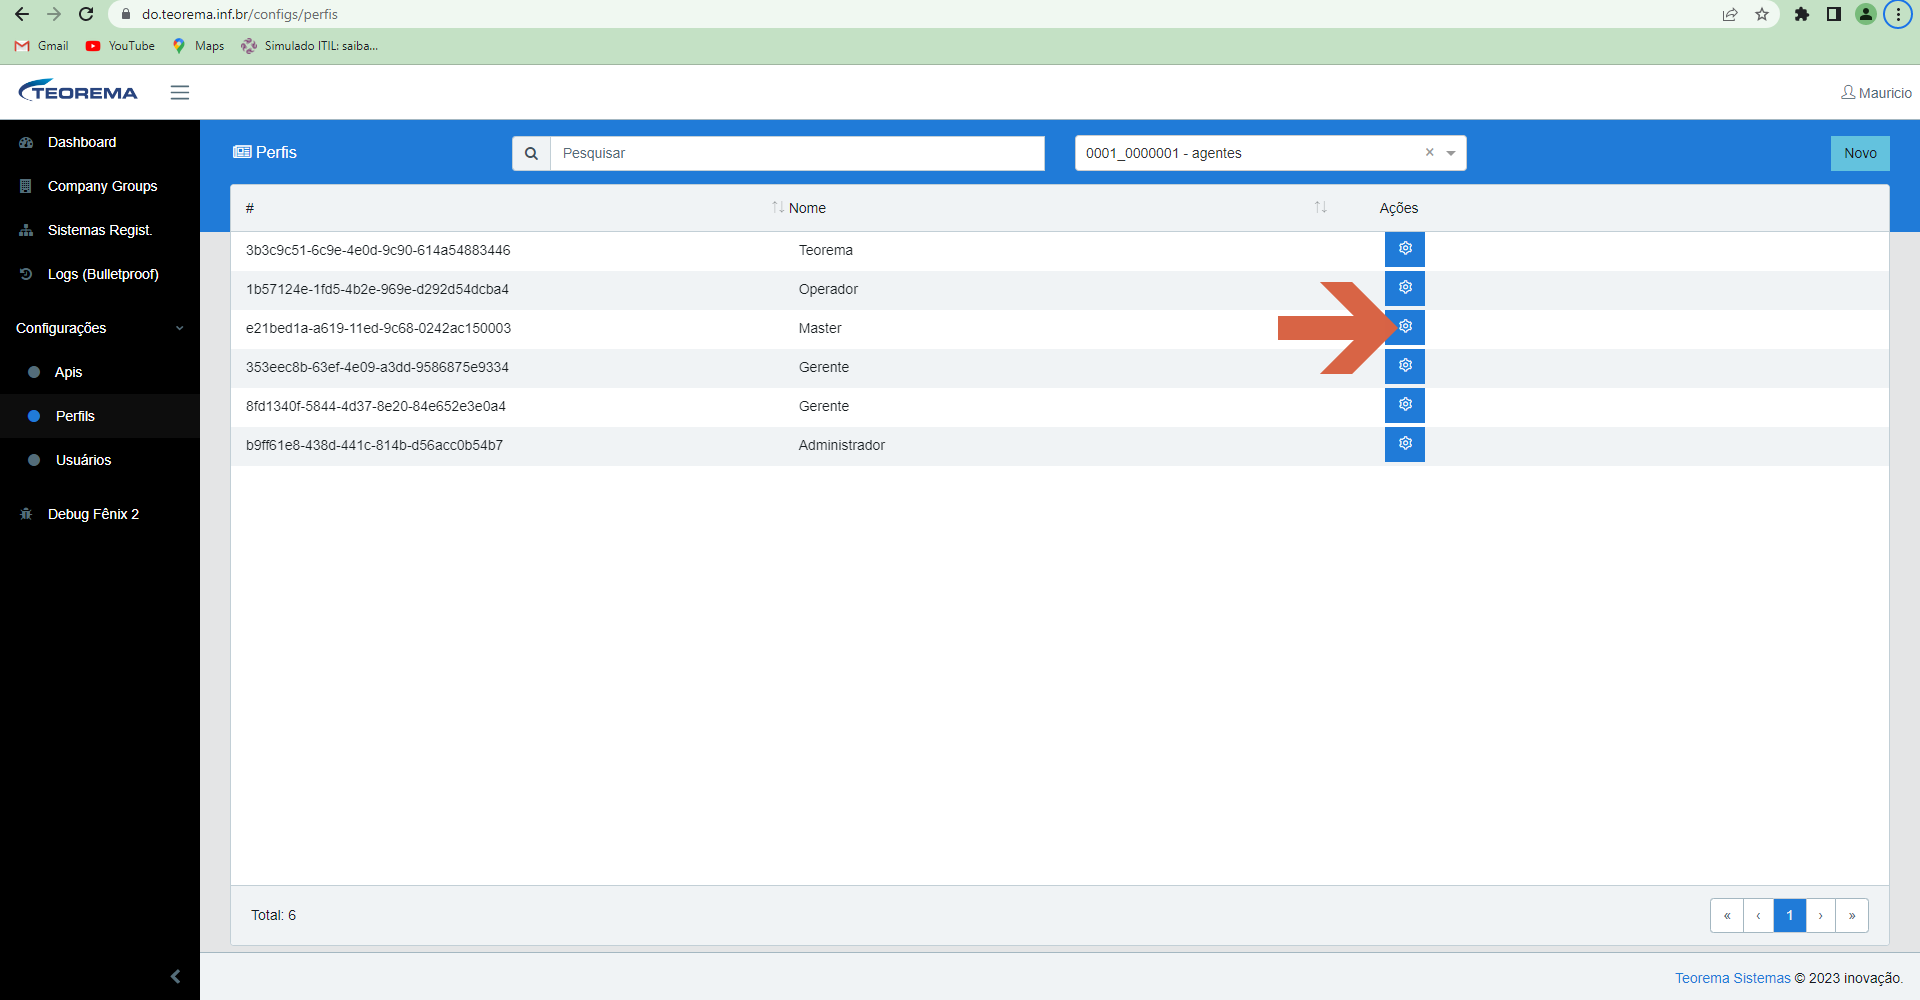Click the search magnifier icon
The width and height of the screenshot is (1920, 1000).
coord(531,153)
